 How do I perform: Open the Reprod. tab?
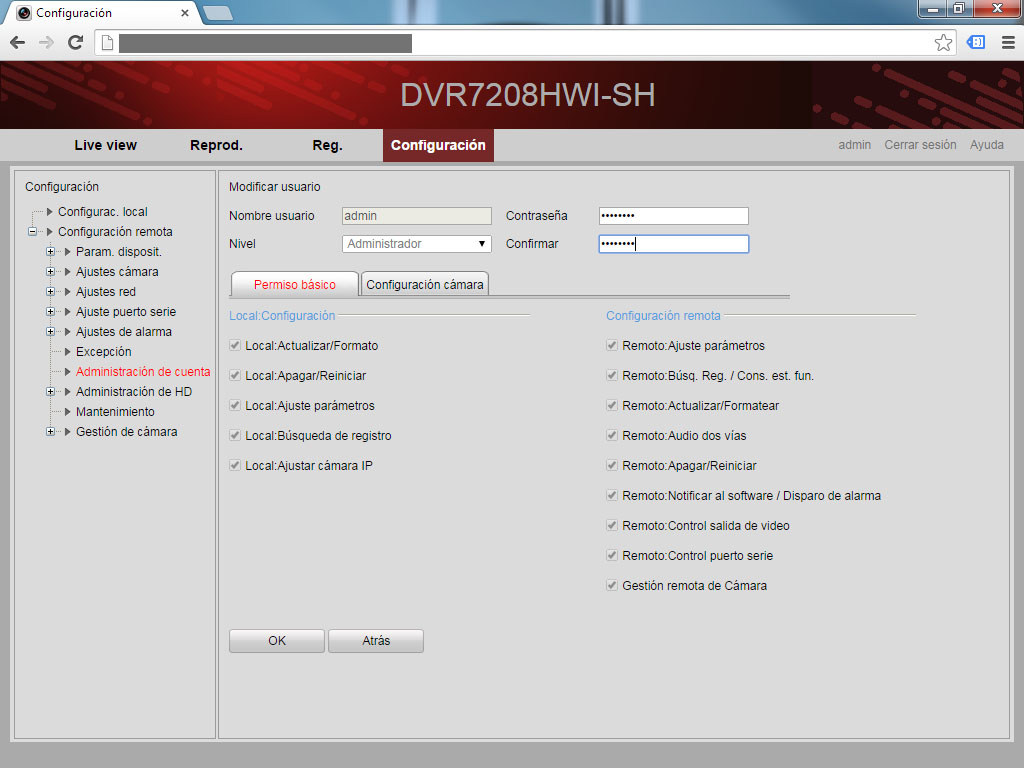tap(216, 145)
